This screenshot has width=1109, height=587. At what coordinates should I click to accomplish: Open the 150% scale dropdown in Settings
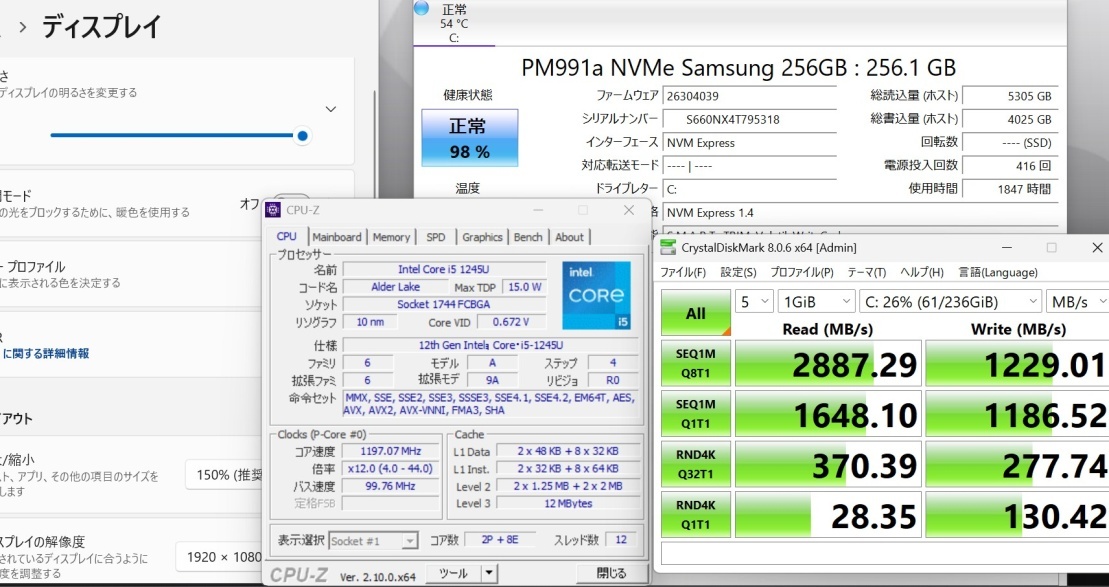[224, 475]
